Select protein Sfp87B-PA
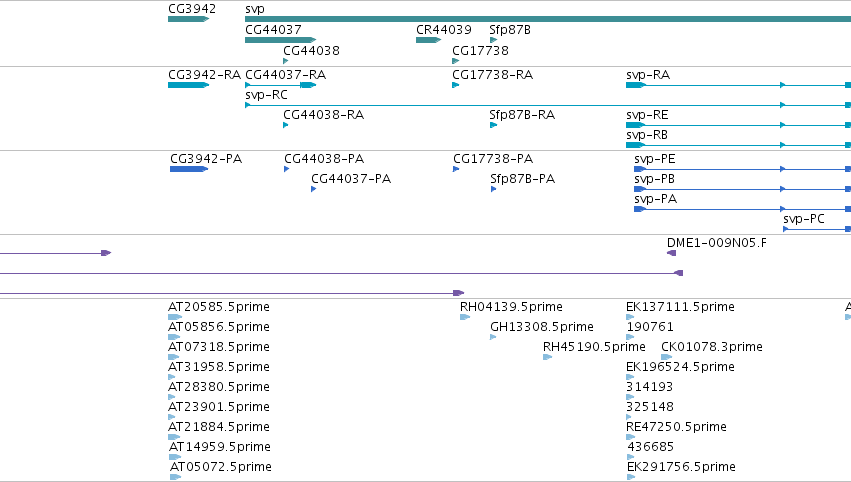This screenshot has width=851, height=482. click(493, 189)
